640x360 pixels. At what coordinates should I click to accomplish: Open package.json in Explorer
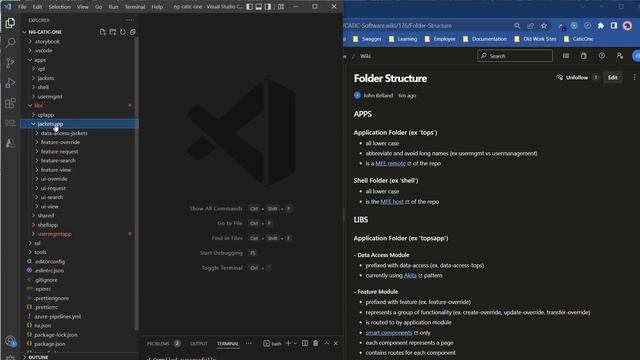click(80, 344)
